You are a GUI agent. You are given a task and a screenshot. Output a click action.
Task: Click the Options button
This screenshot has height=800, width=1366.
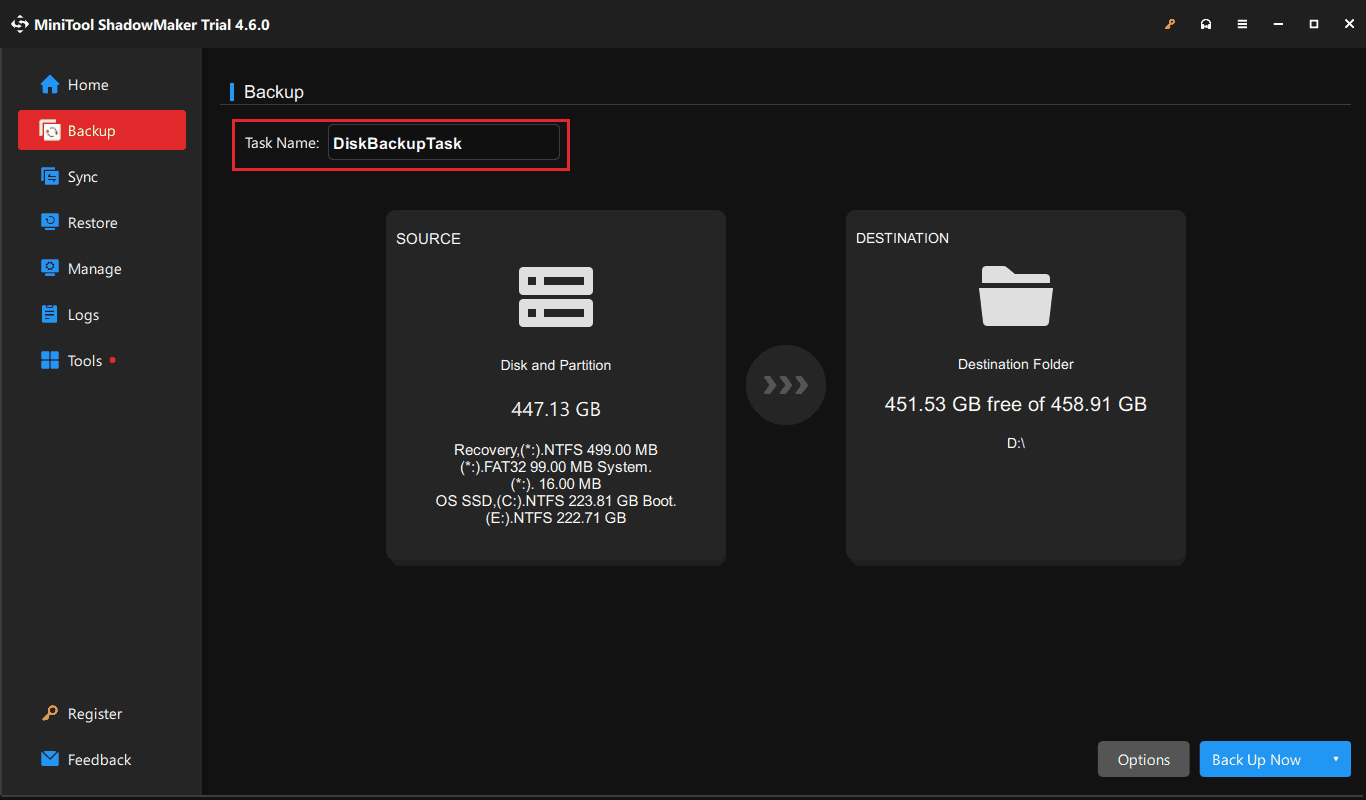(1144, 759)
